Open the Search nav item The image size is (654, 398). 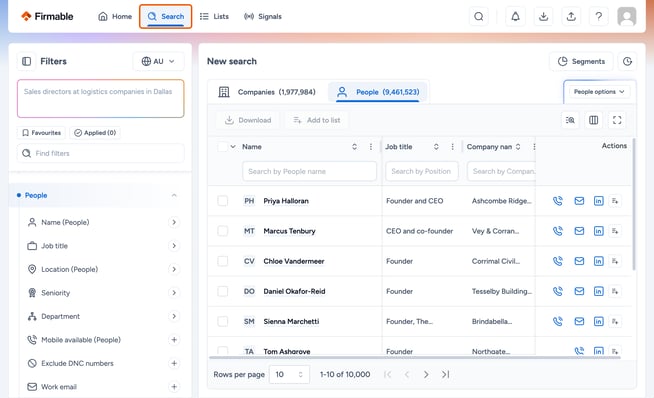(166, 16)
